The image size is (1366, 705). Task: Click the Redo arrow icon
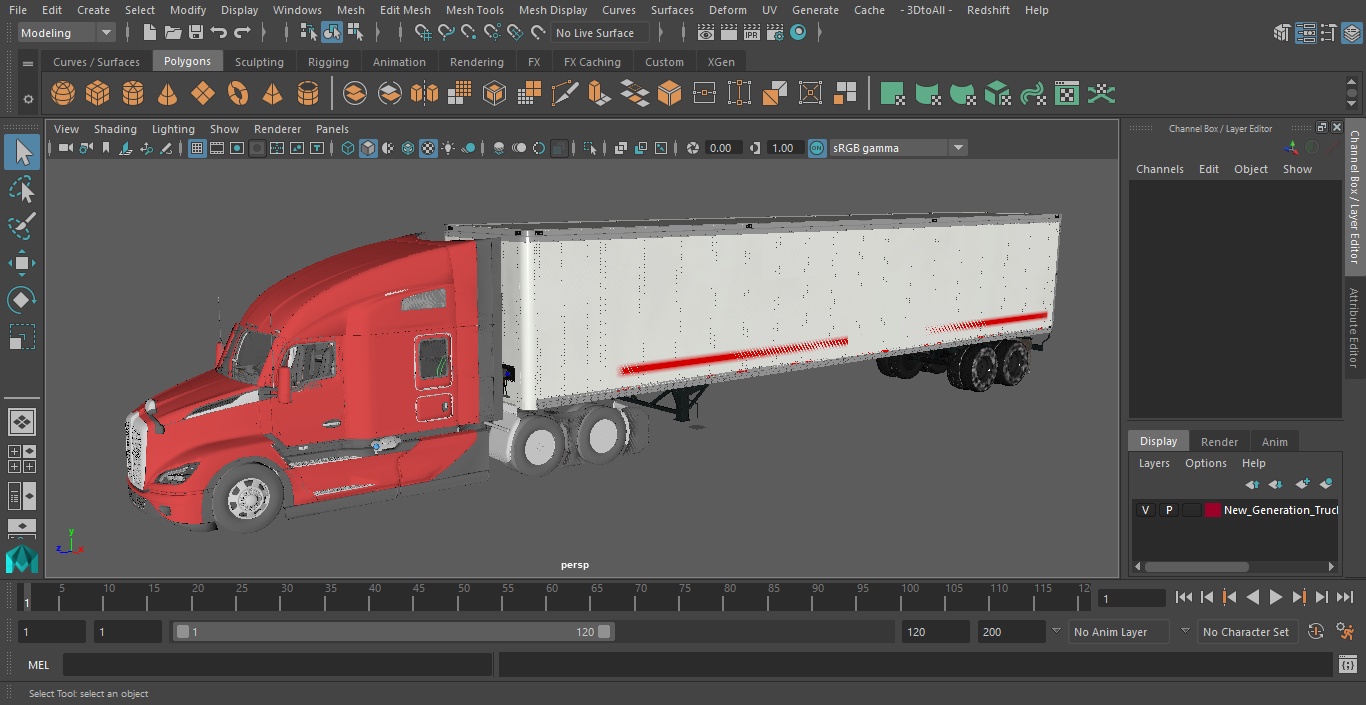click(242, 33)
